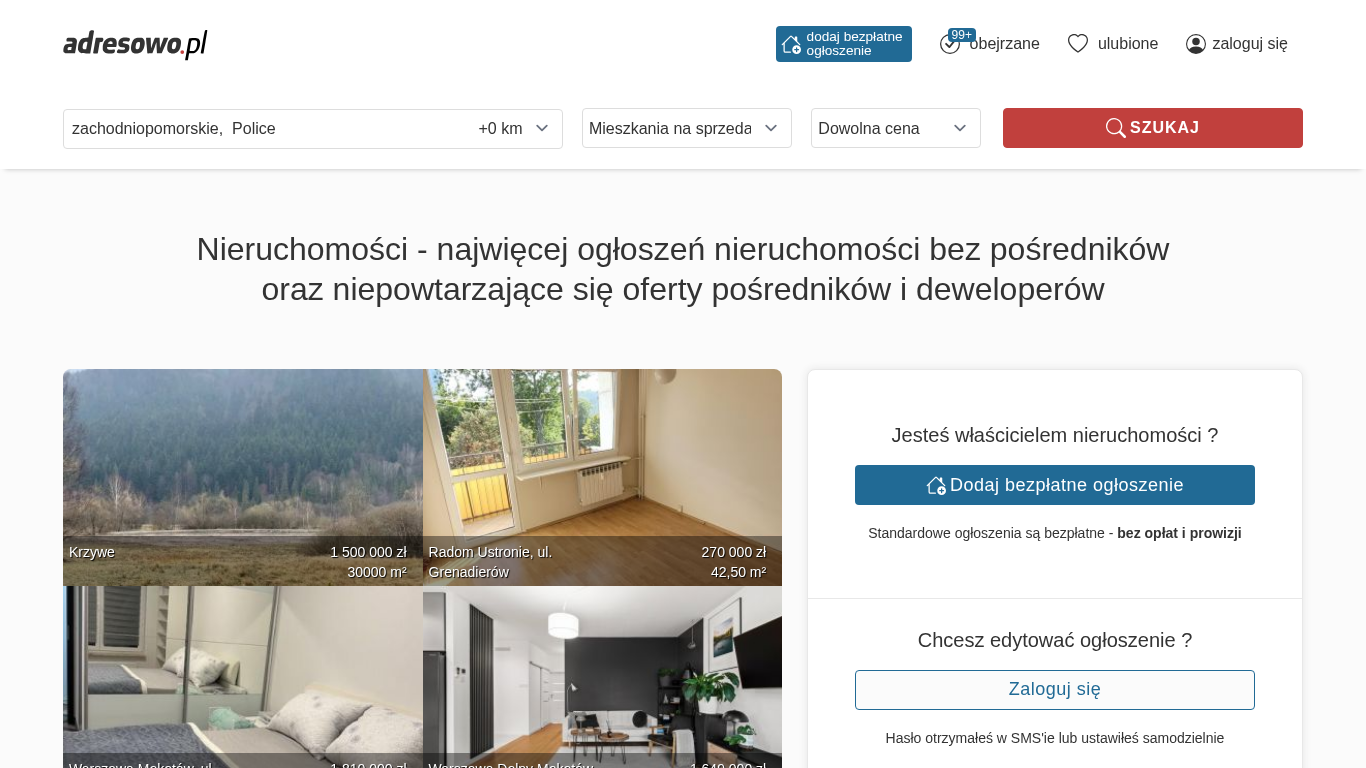Open the obejrzane menu link

tap(1004, 44)
